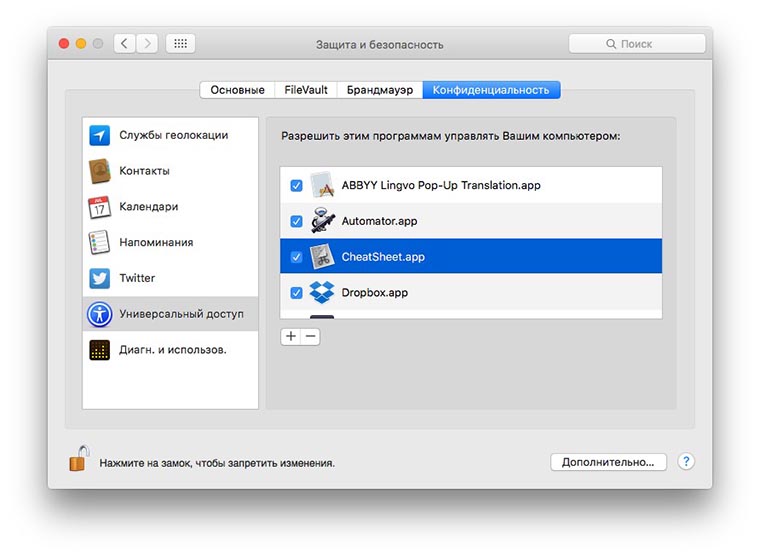Select Twitter in the sidebar list
The image size is (760, 557).
tap(170, 278)
